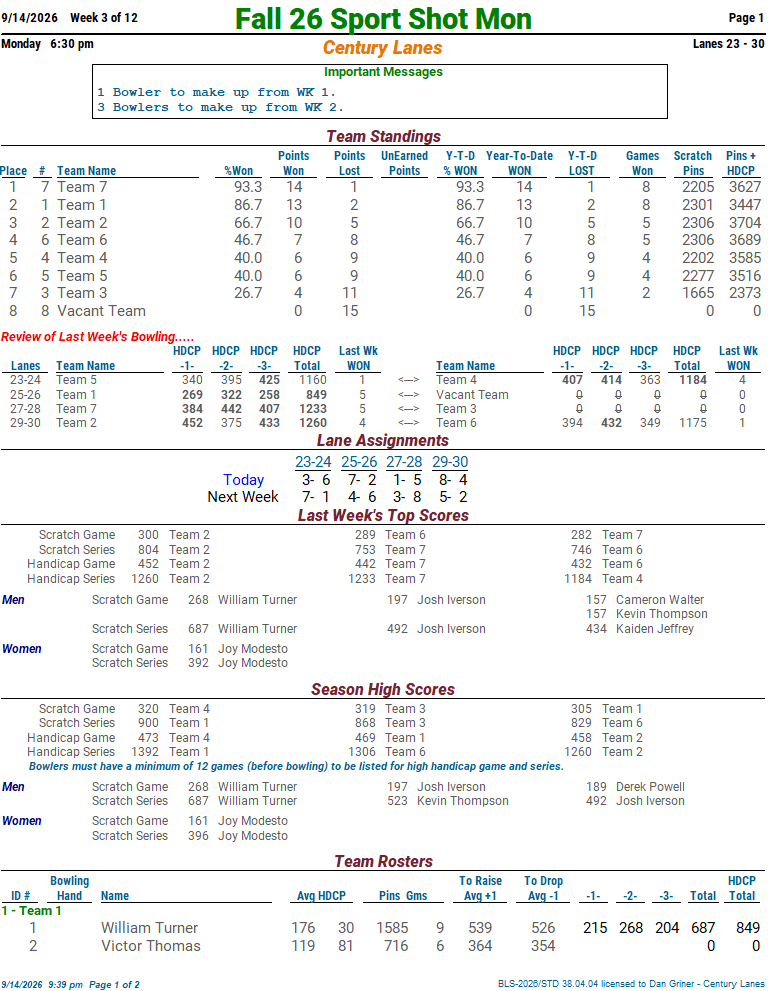The height and width of the screenshot is (991, 768).
Task: Click Joy Modesto's 392 scratch series entry
Action: (238, 663)
